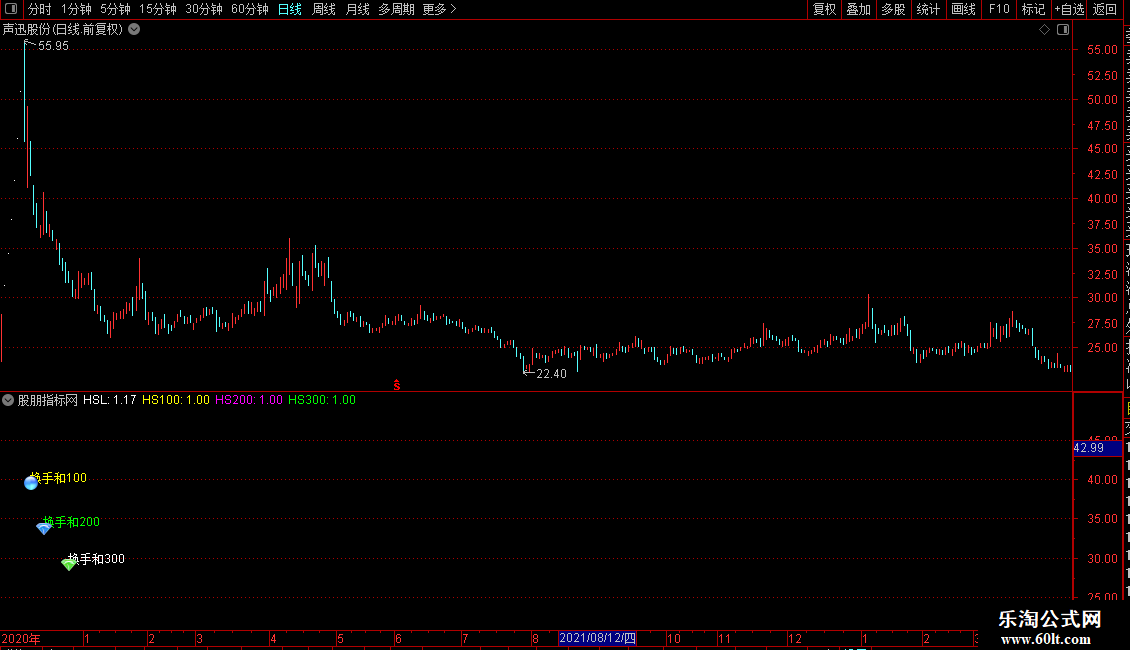
Task: Click the blue diamond 换手和200 marker
Action: (x=43, y=528)
